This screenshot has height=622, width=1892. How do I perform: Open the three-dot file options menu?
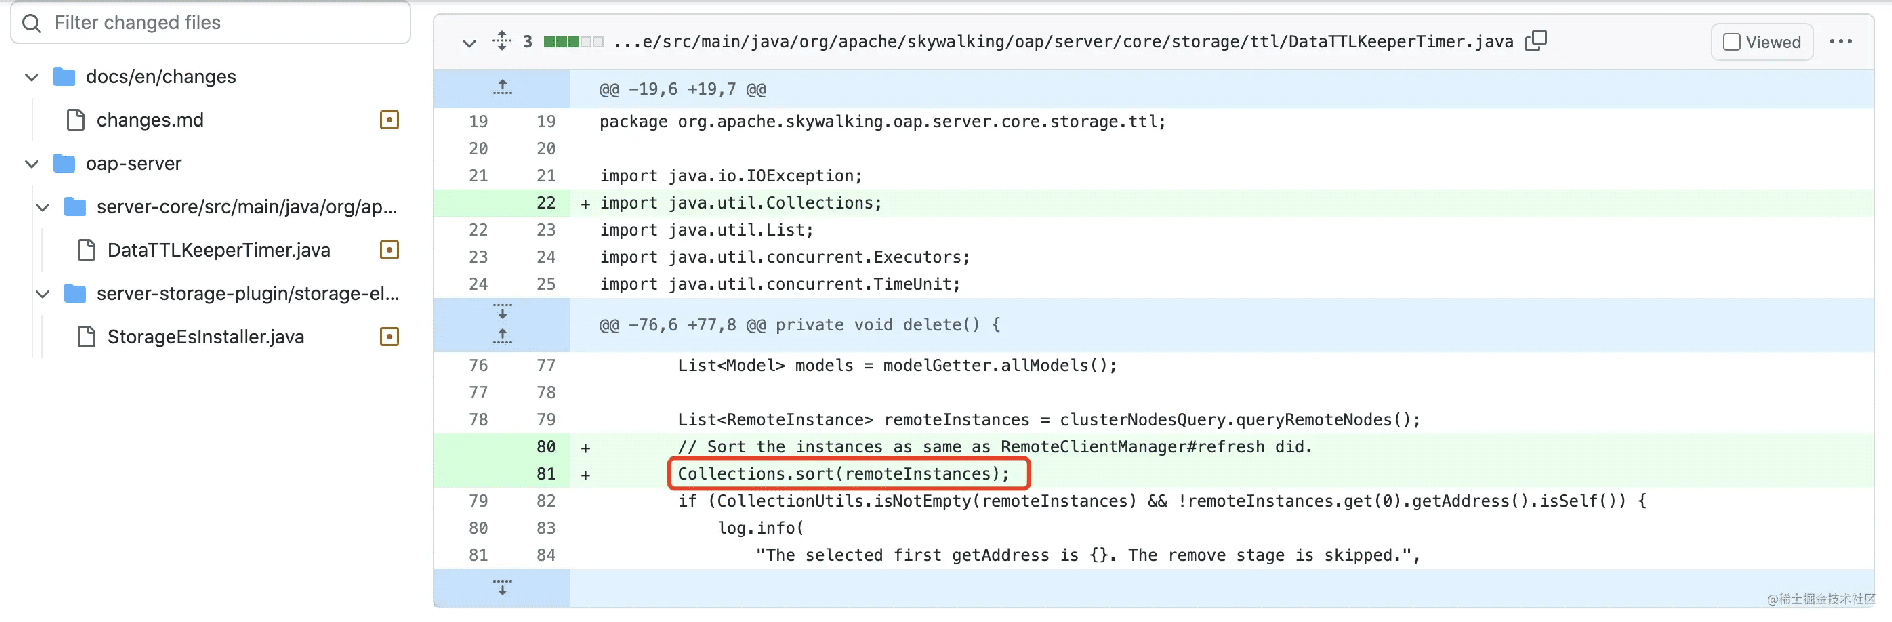(x=1841, y=42)
